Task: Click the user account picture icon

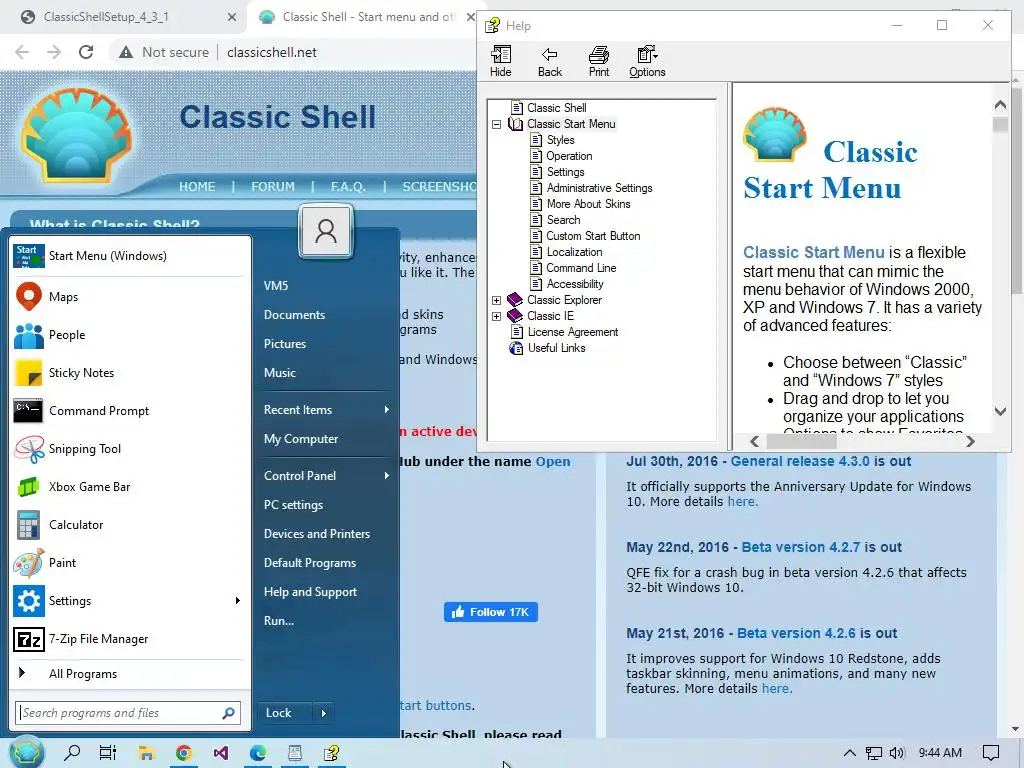Action: coord(325,231)
